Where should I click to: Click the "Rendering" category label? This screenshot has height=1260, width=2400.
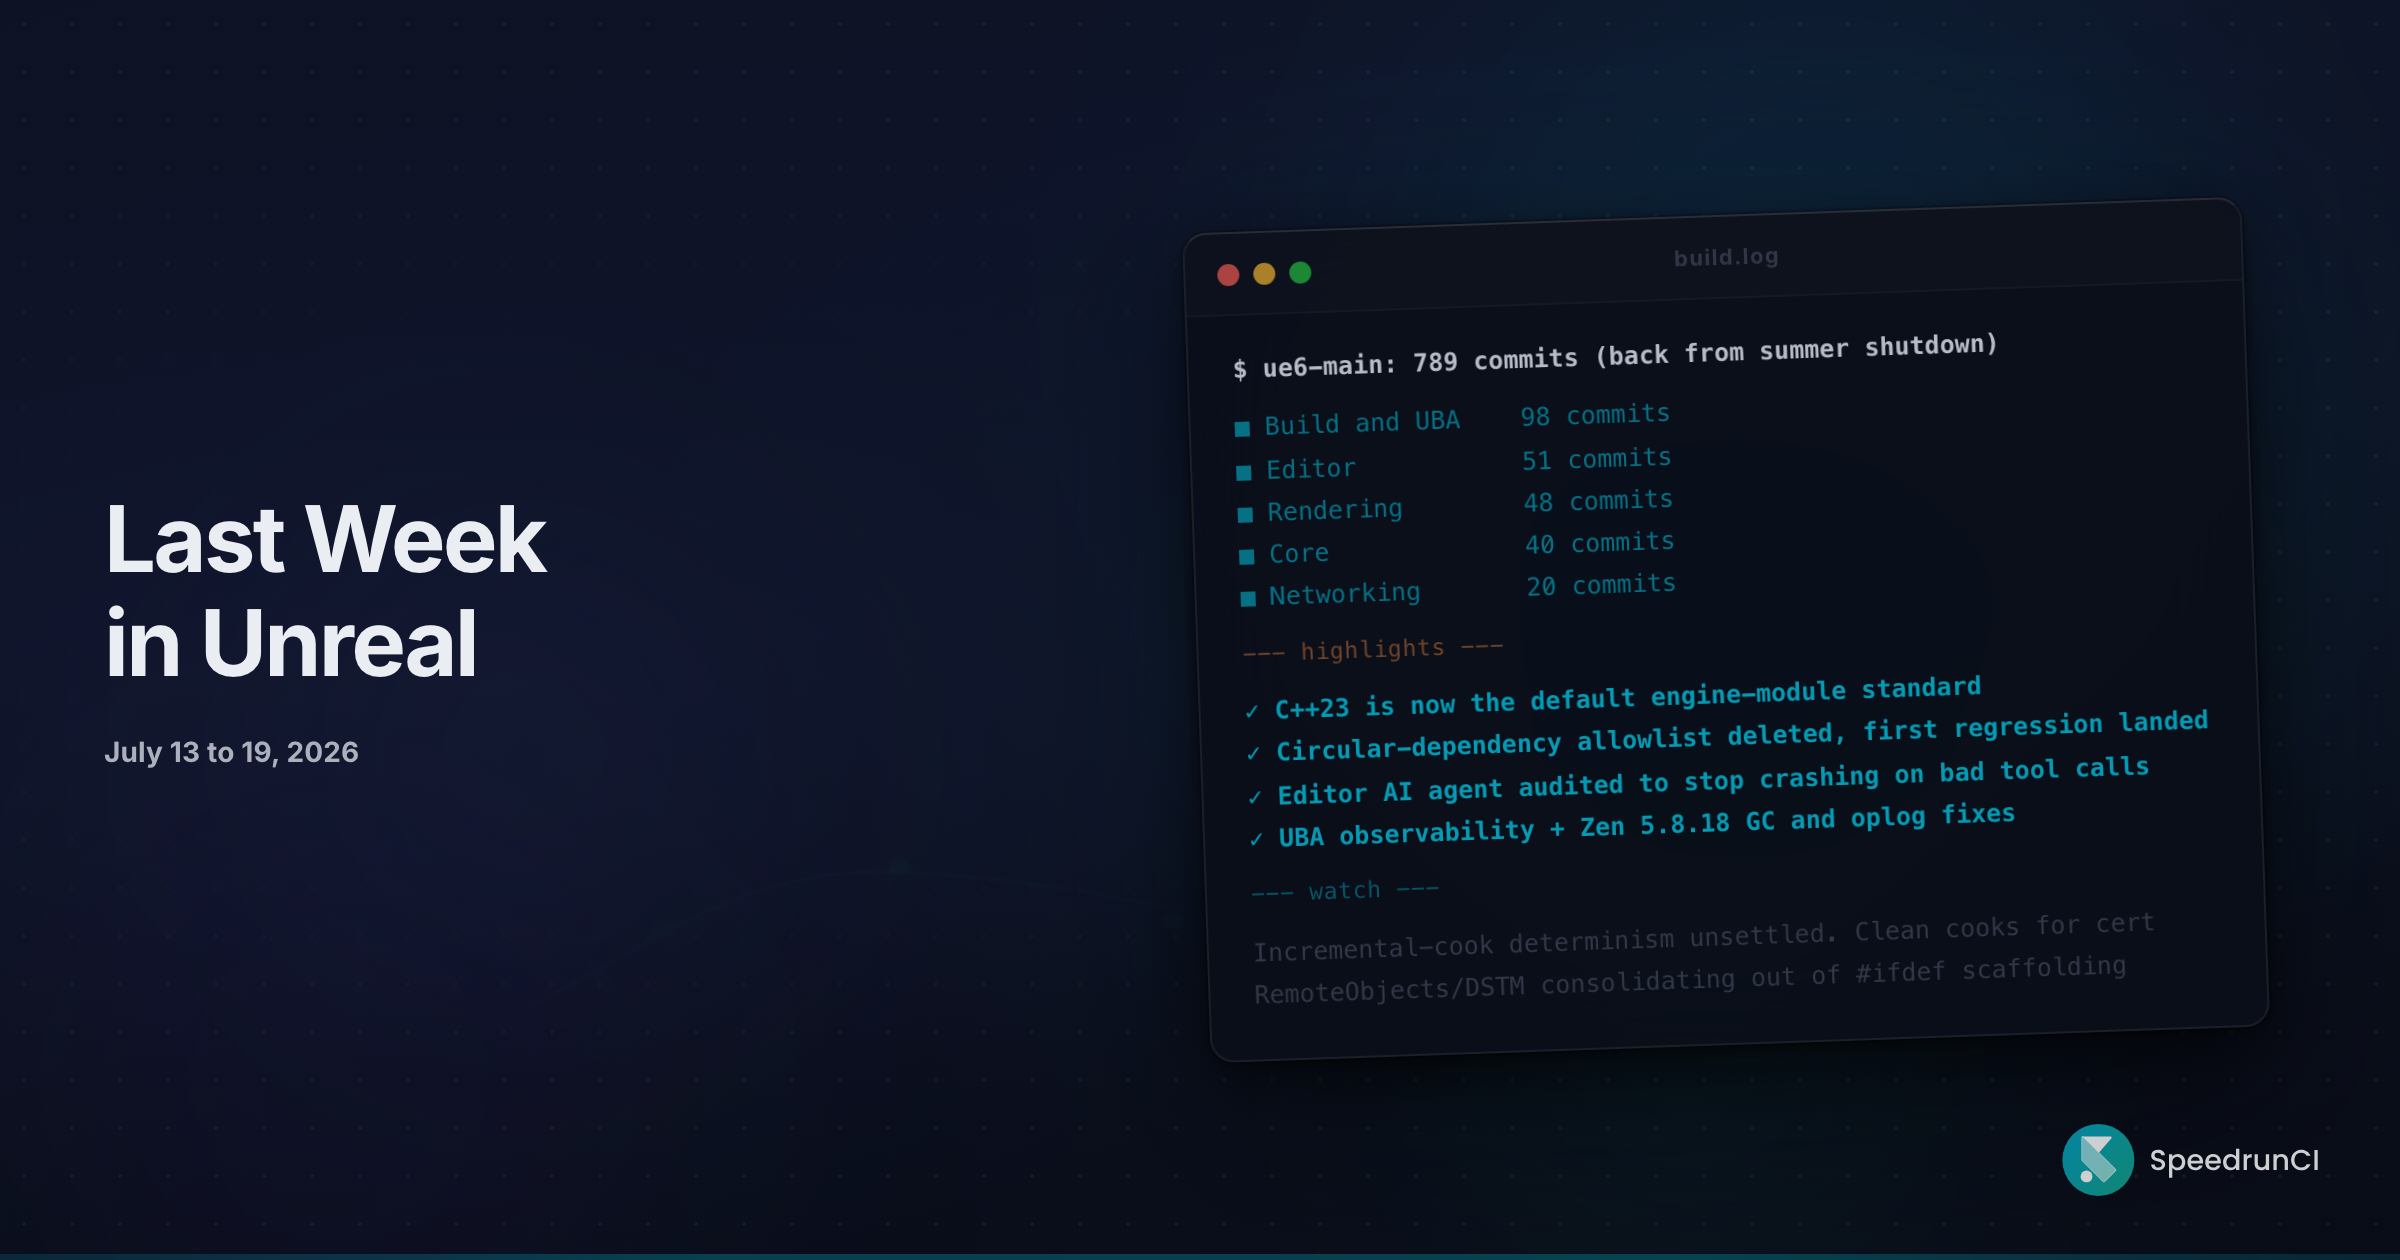click(x=1335, y=510)
